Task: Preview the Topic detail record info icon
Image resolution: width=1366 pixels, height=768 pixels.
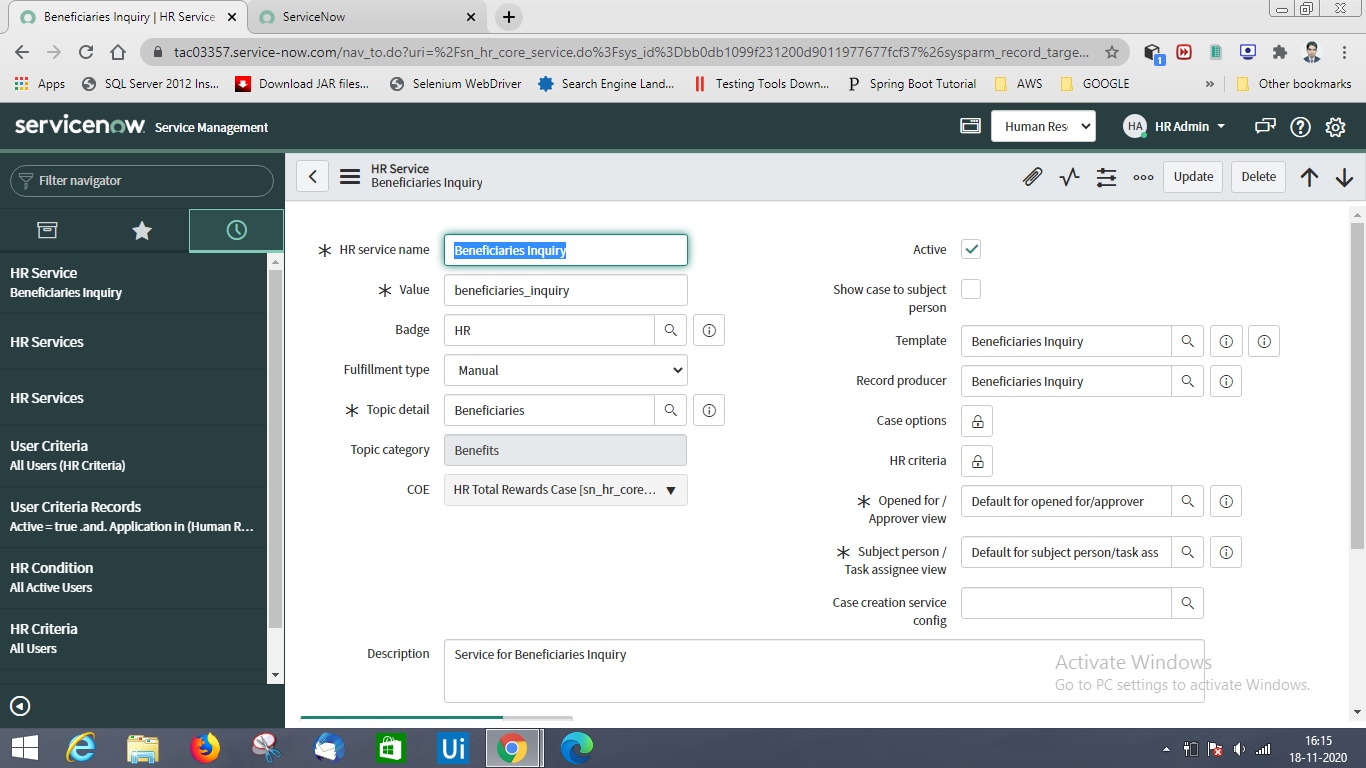Action: tap(709, 410)
